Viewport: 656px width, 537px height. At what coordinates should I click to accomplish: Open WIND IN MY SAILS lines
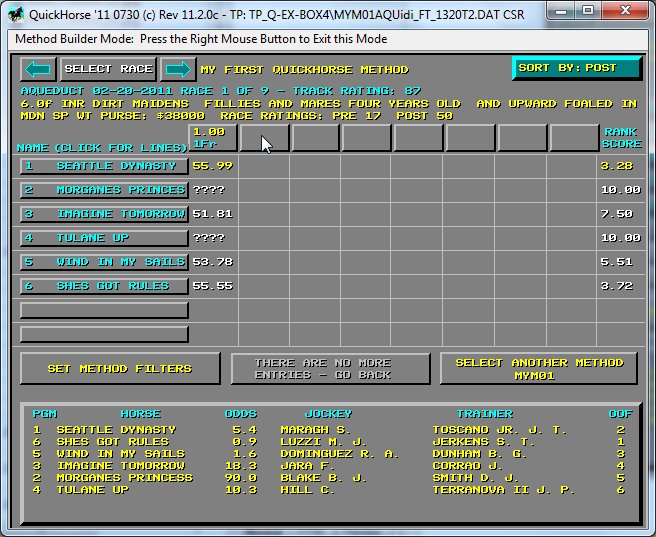coord(104,262)
